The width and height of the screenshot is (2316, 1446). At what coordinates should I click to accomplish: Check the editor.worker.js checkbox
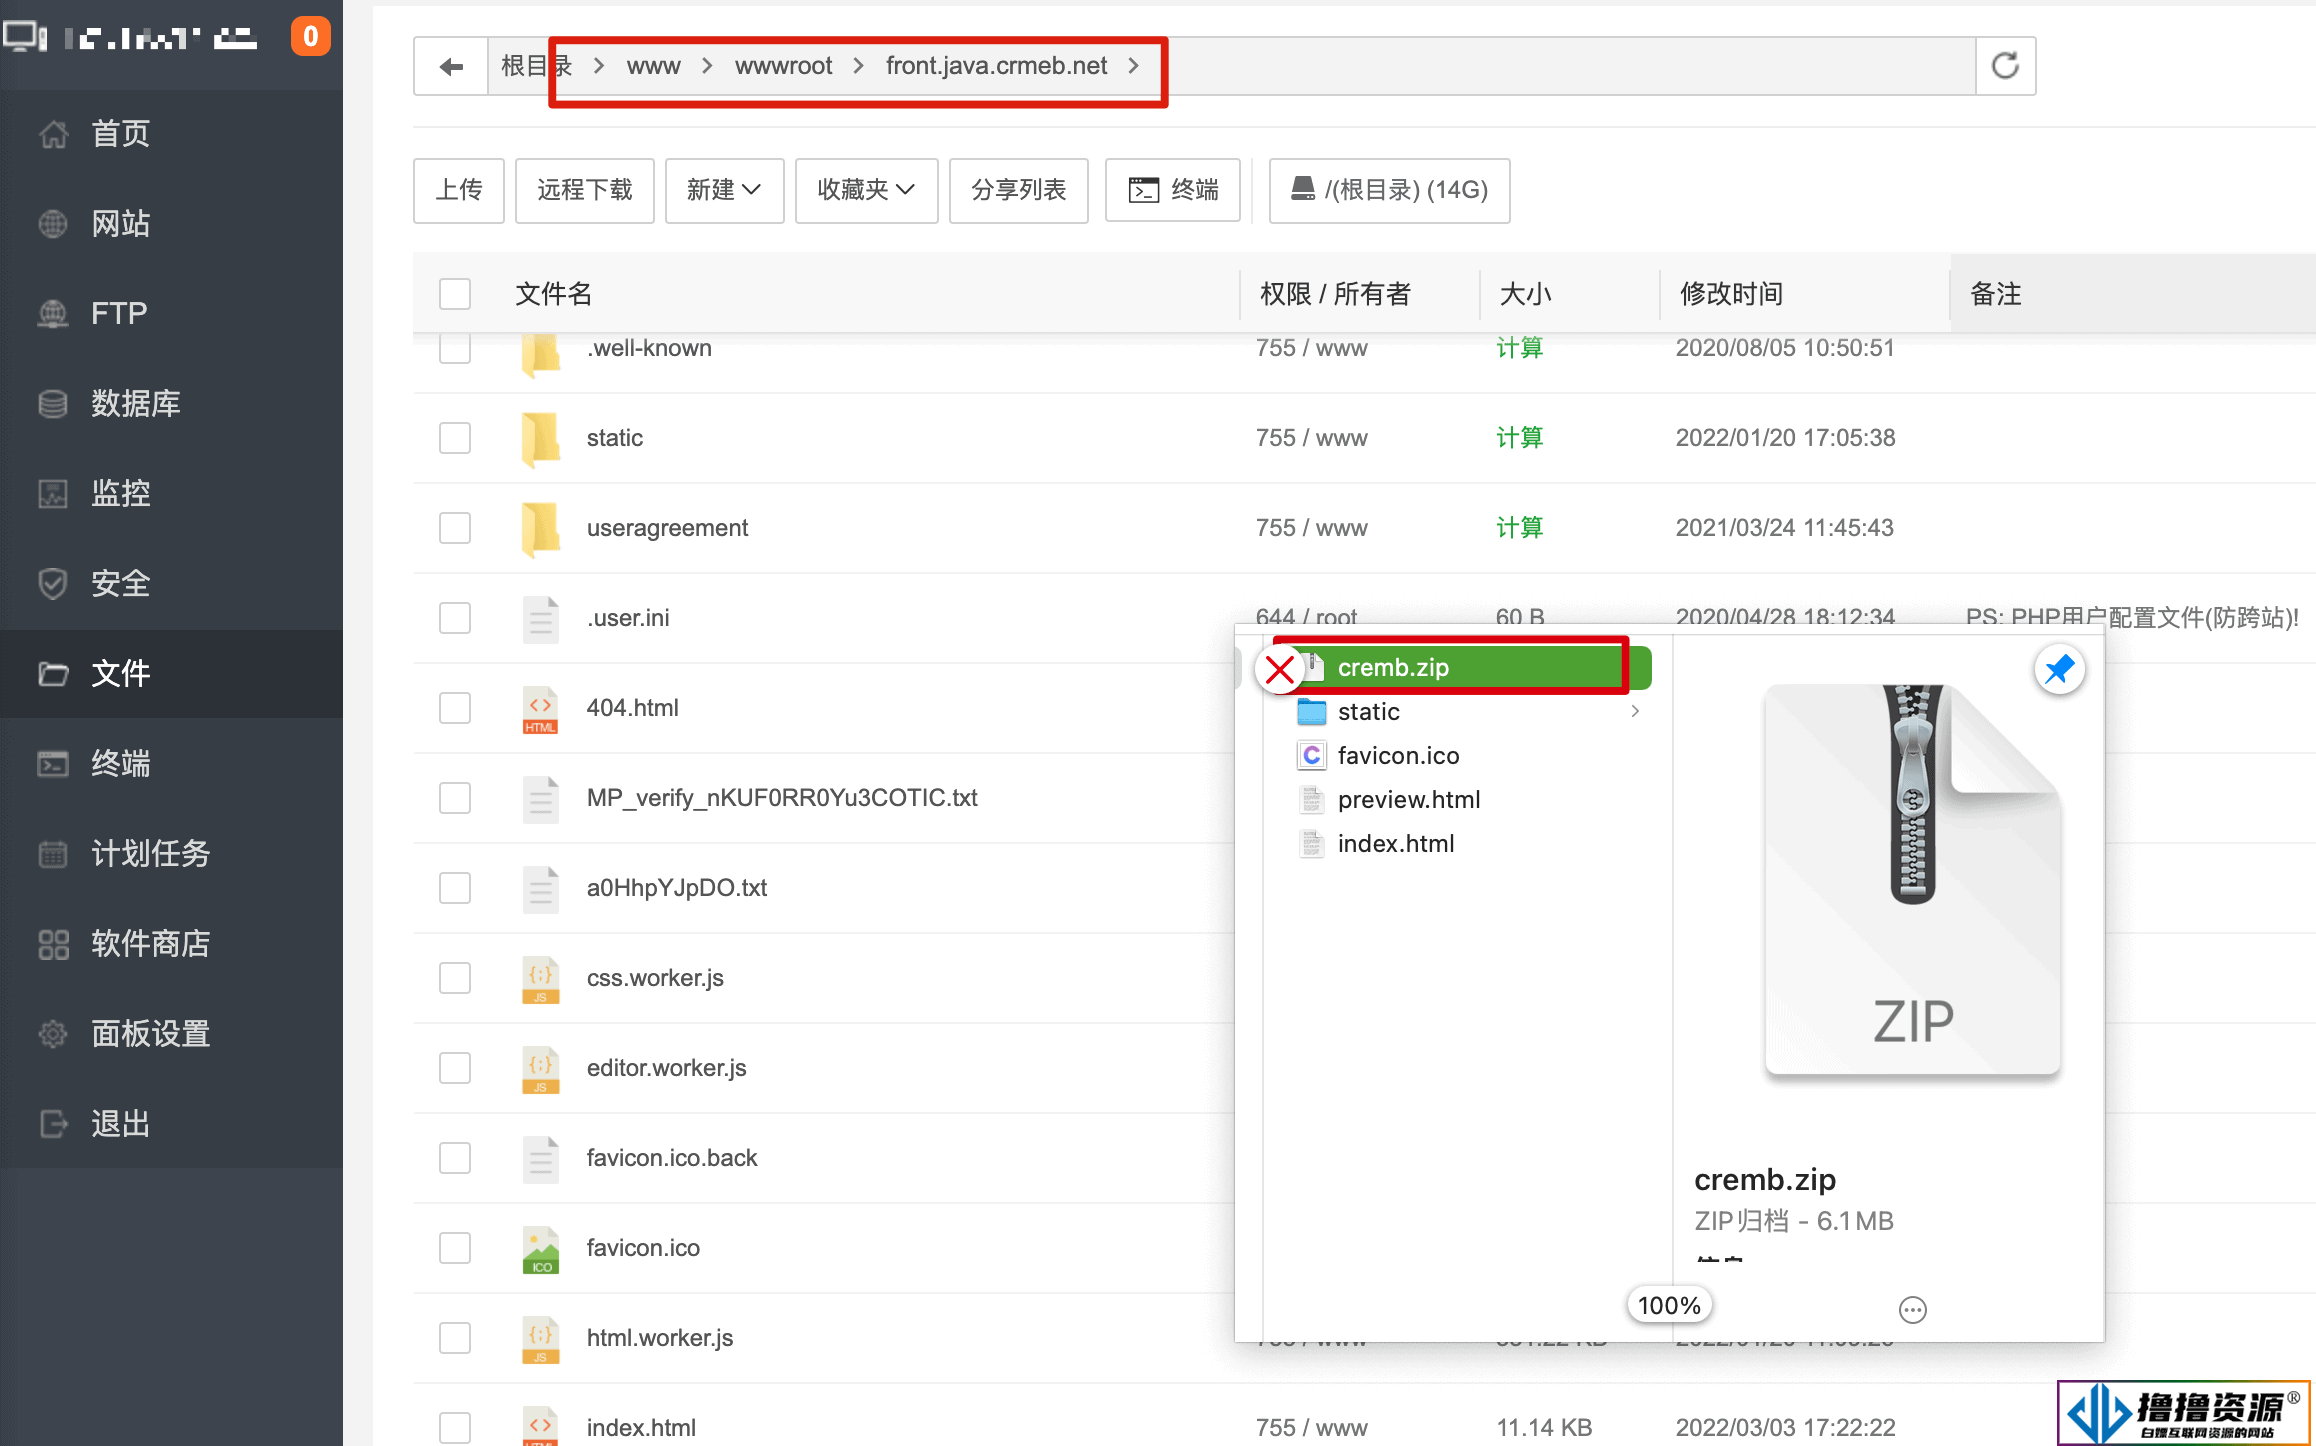455,1068
